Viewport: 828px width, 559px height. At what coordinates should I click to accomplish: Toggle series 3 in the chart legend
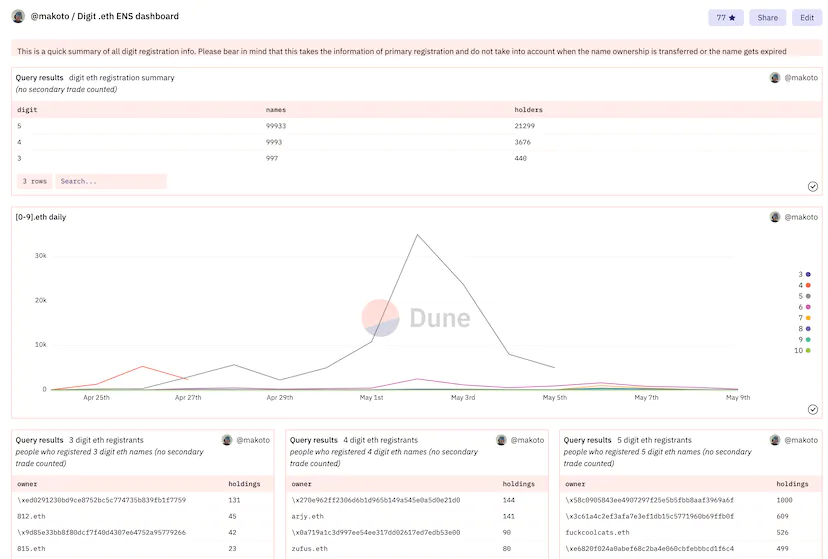802,274
